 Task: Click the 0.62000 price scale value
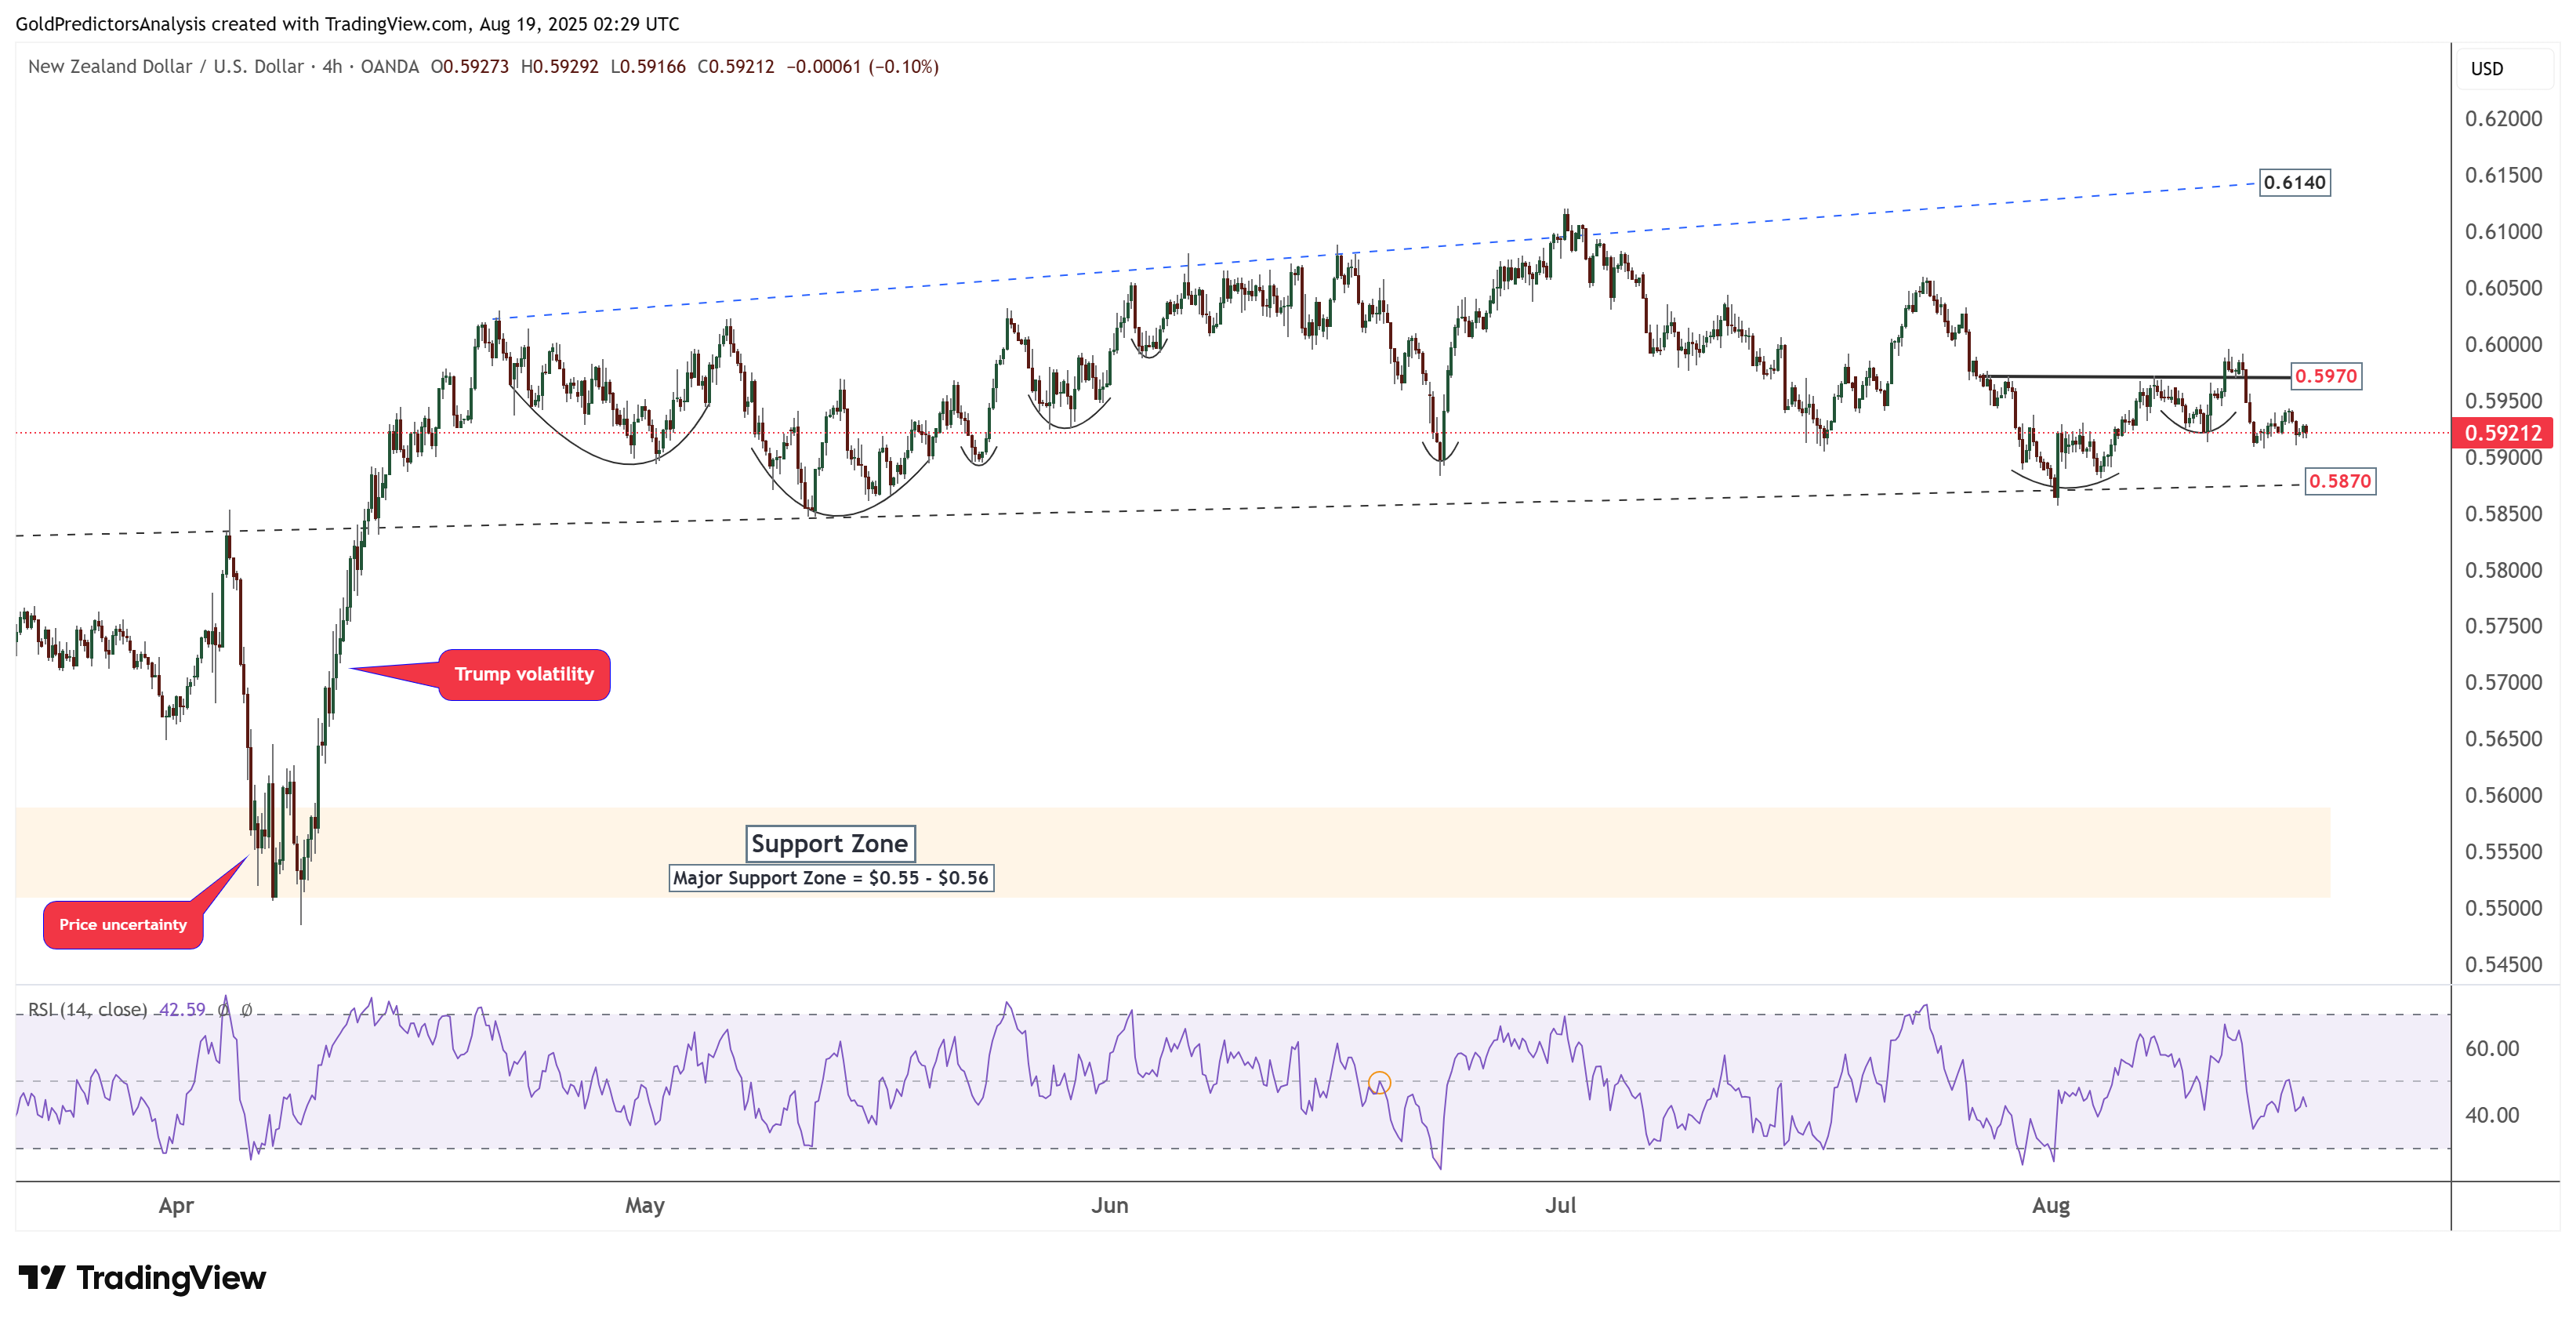tap(2503, 118)
